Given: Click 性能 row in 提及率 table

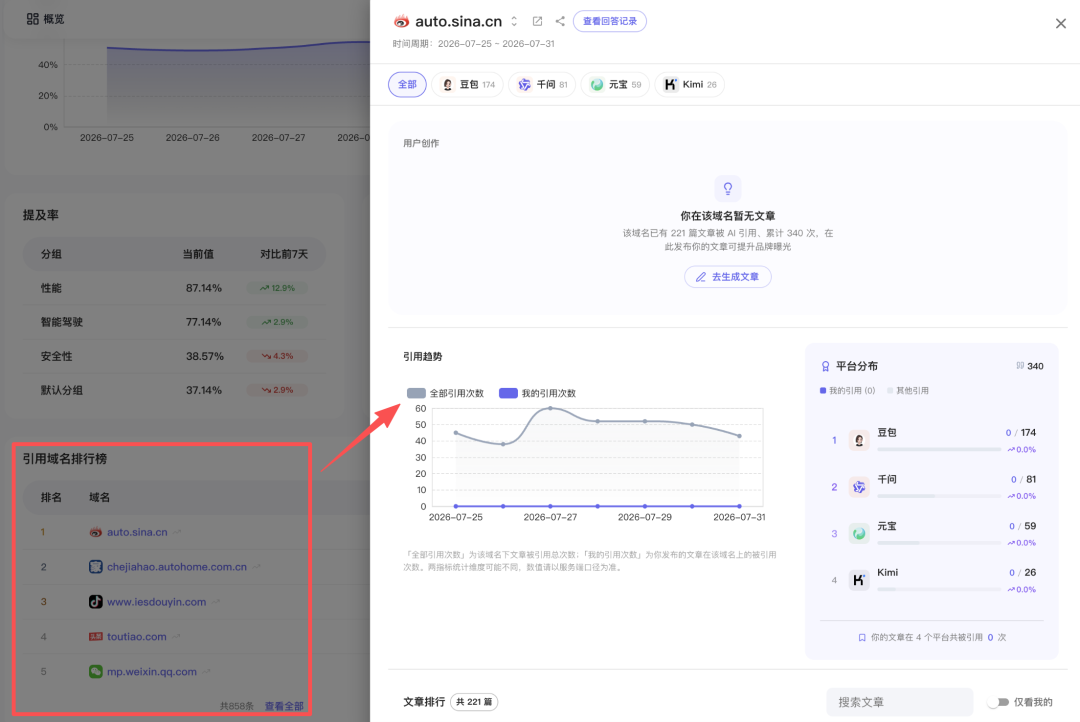Looking at the screenshot, I should coord(174,288).
